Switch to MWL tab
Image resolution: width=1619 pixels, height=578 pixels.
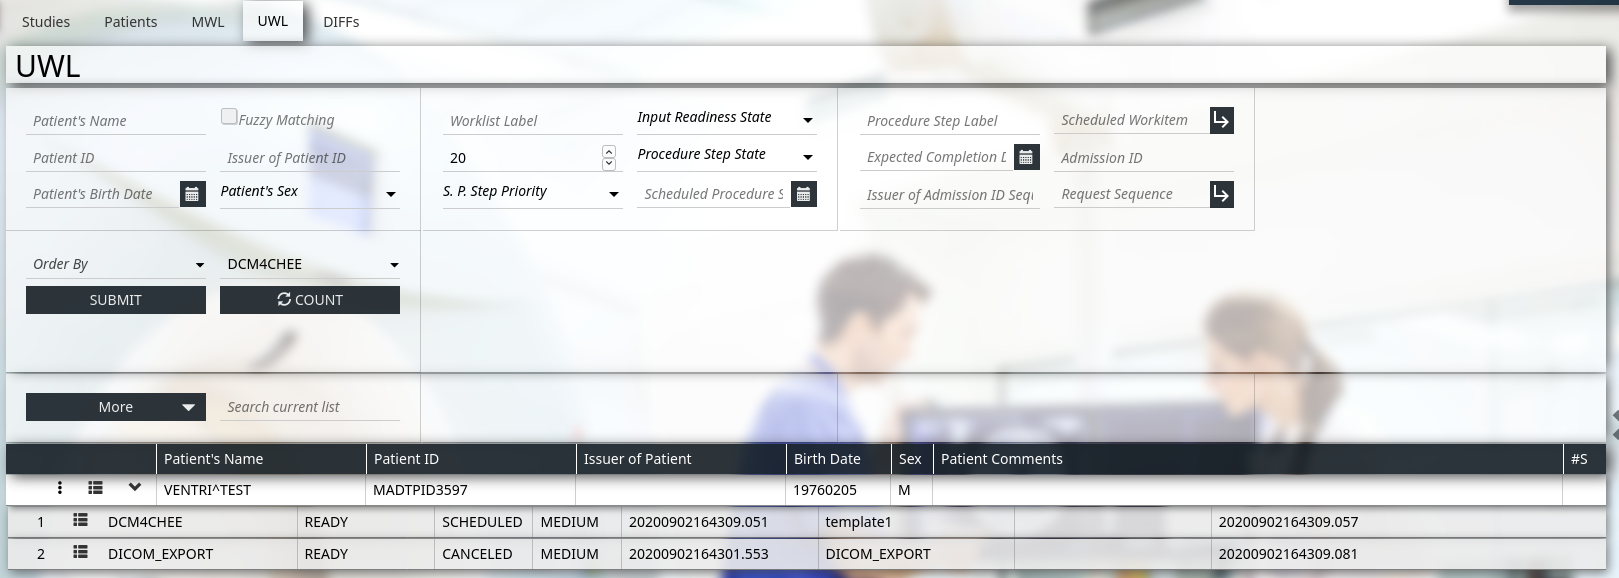coord(208,21)
